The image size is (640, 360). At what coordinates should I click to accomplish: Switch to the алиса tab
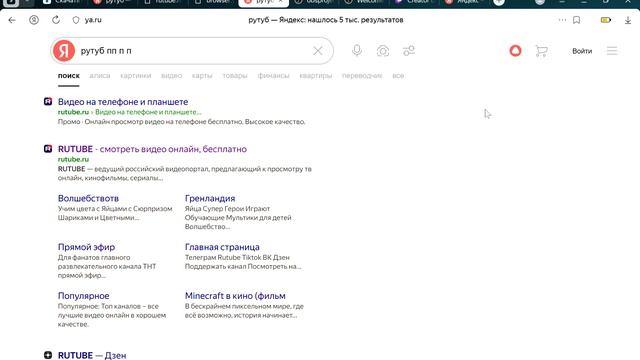coord(100,76)
